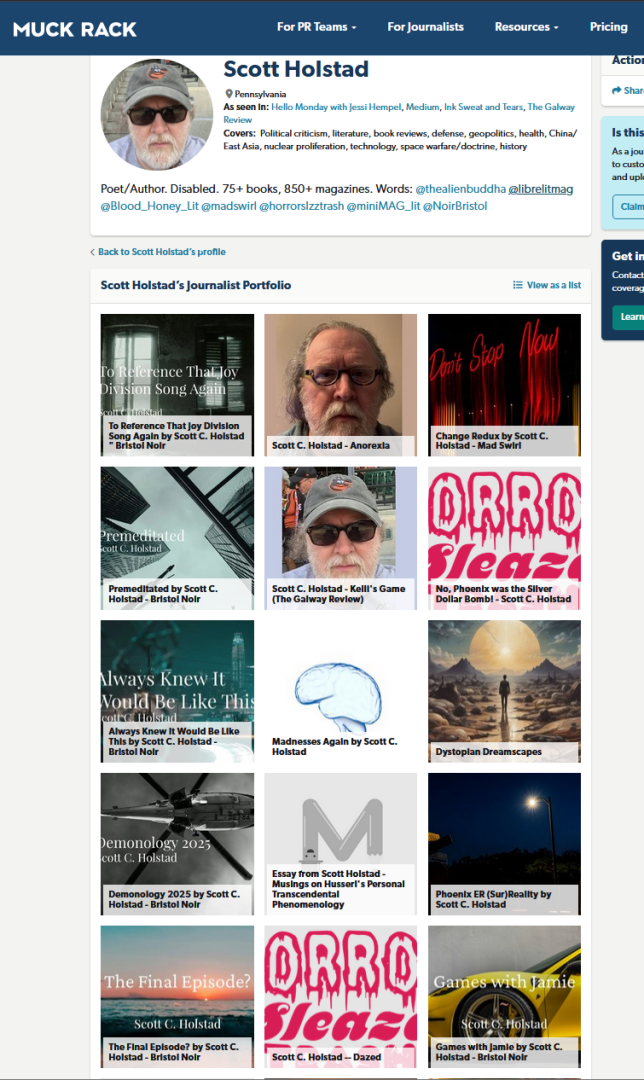
Task: Open the Change Redux neon sign tile
Action: click(504, 385)
